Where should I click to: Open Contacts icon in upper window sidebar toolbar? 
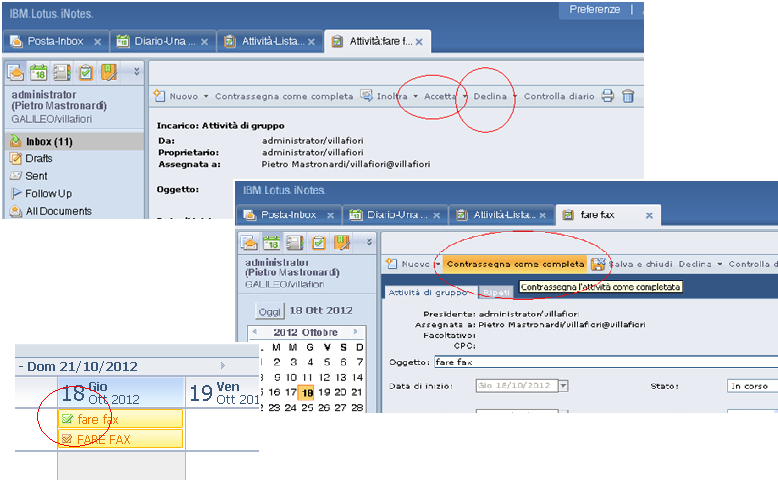click(62, 72)
